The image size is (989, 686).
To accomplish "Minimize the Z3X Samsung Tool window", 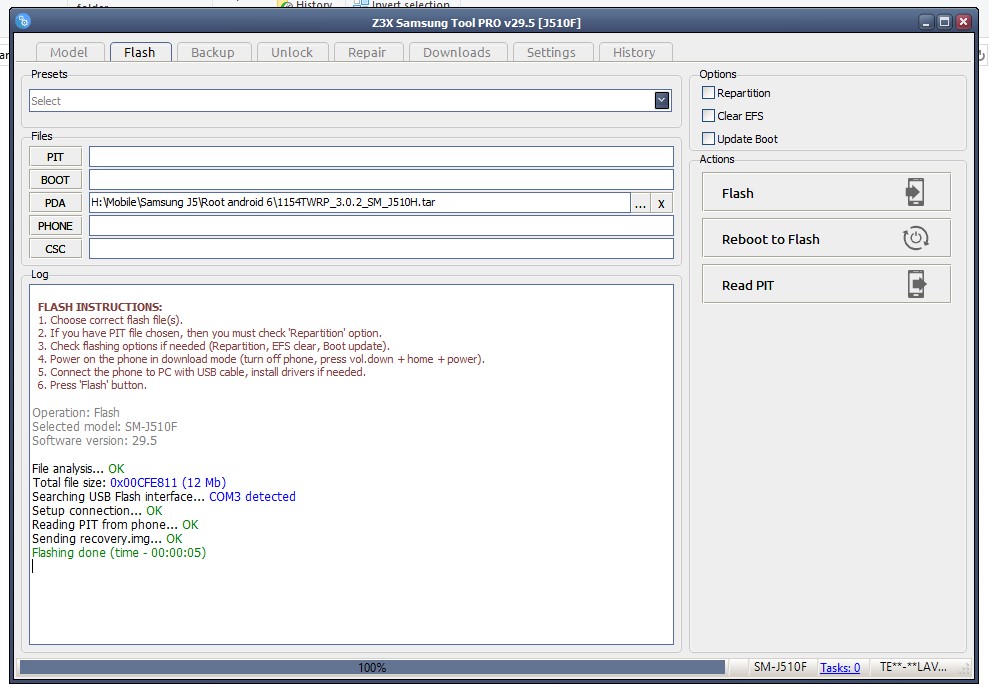I will (926, 22).
